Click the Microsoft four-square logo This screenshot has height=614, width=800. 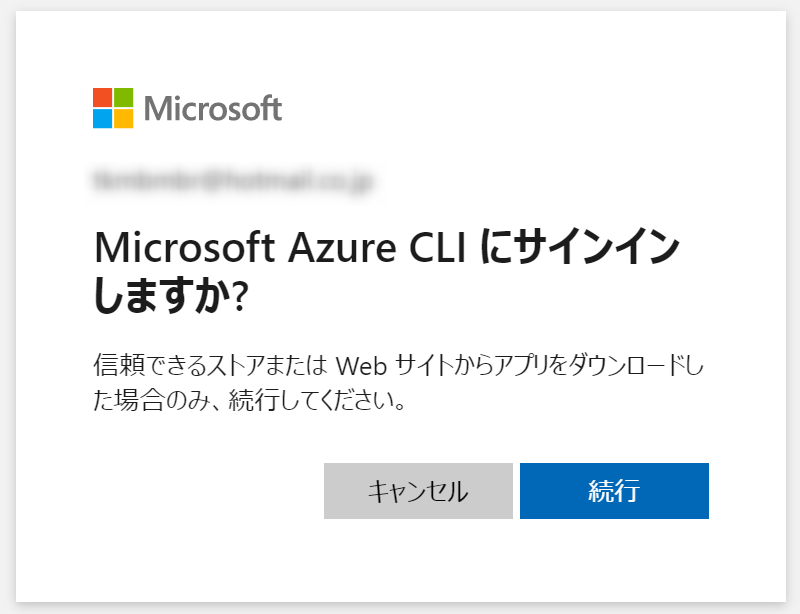(x=112, y=105)
